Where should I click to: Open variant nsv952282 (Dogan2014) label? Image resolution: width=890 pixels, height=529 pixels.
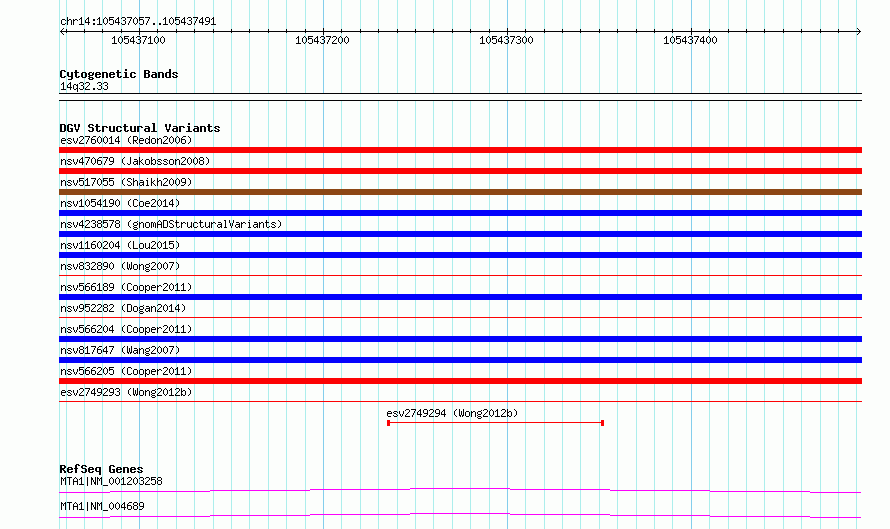pyautogui.click(x=123, y=308)
